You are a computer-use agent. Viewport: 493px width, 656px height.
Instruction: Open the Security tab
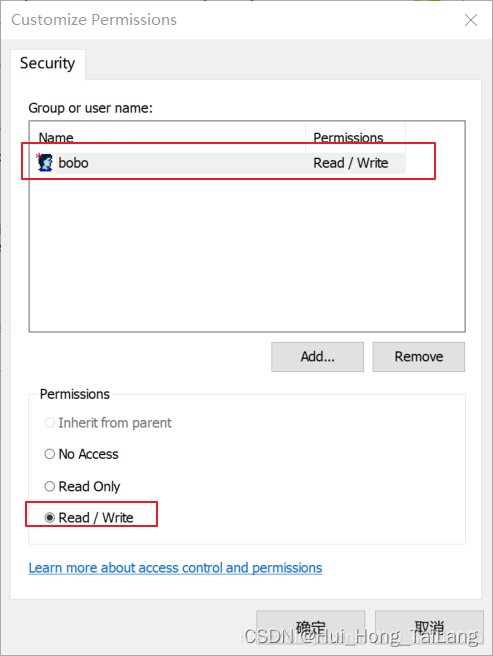47,64
